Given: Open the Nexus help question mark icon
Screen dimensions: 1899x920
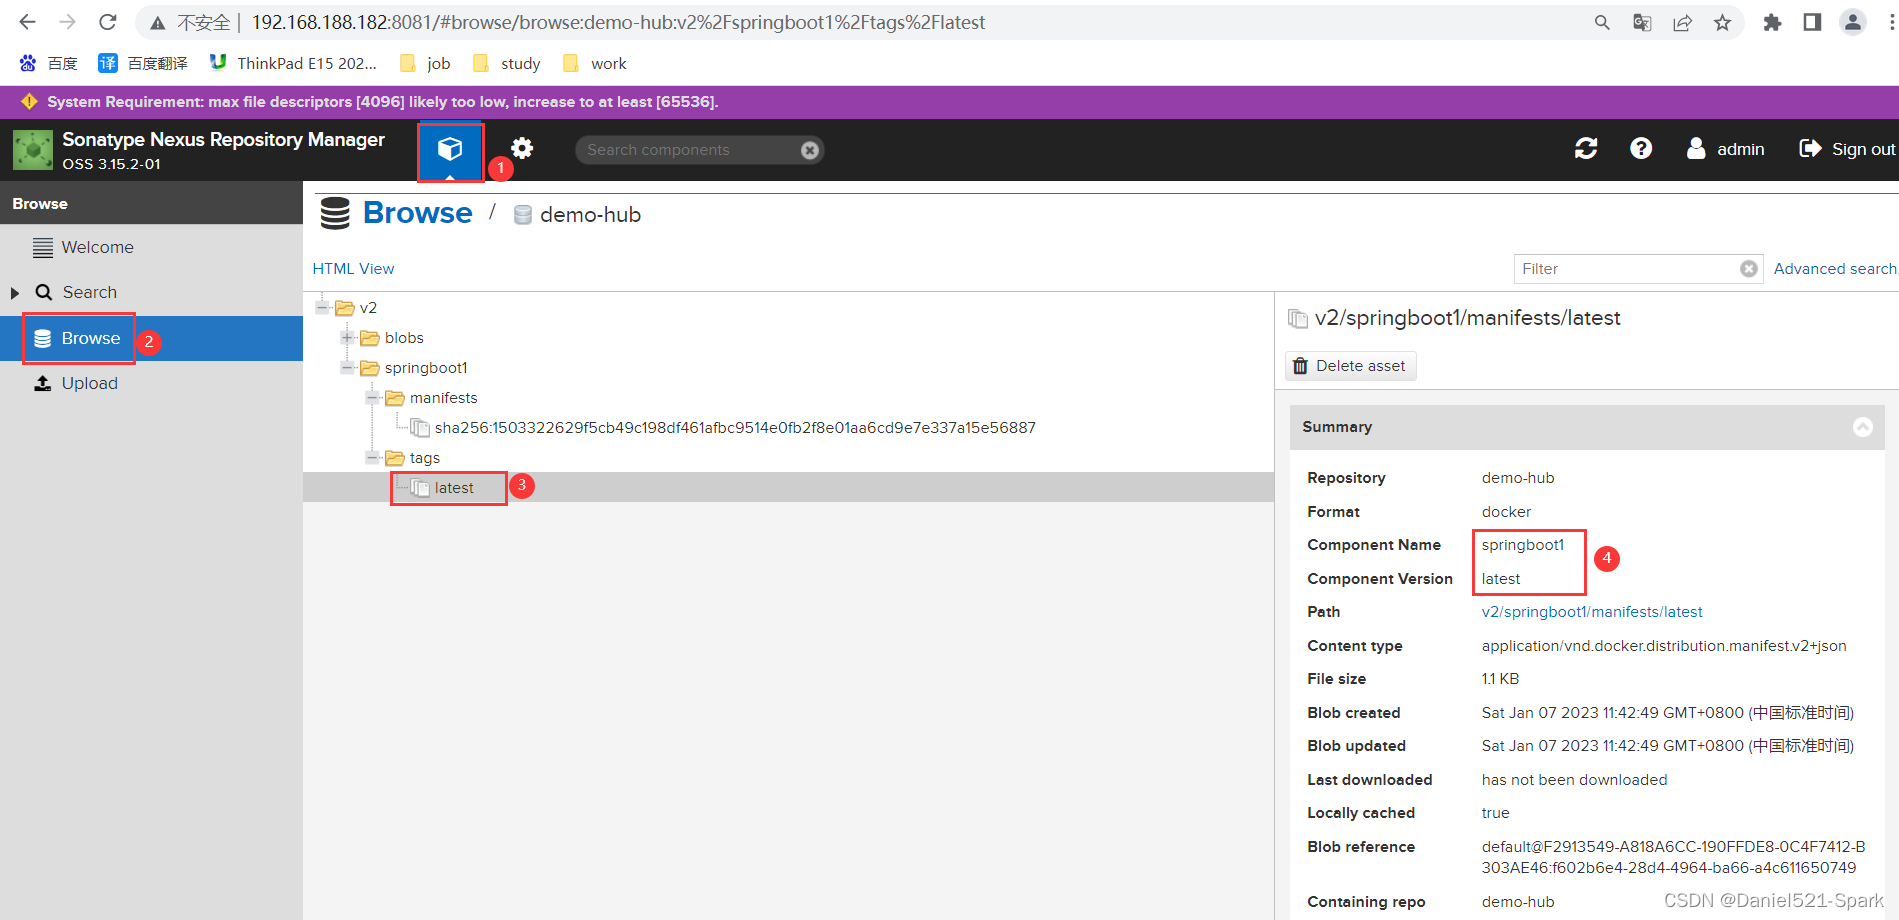Looking at the screenshot, I should pos(1641,149).
